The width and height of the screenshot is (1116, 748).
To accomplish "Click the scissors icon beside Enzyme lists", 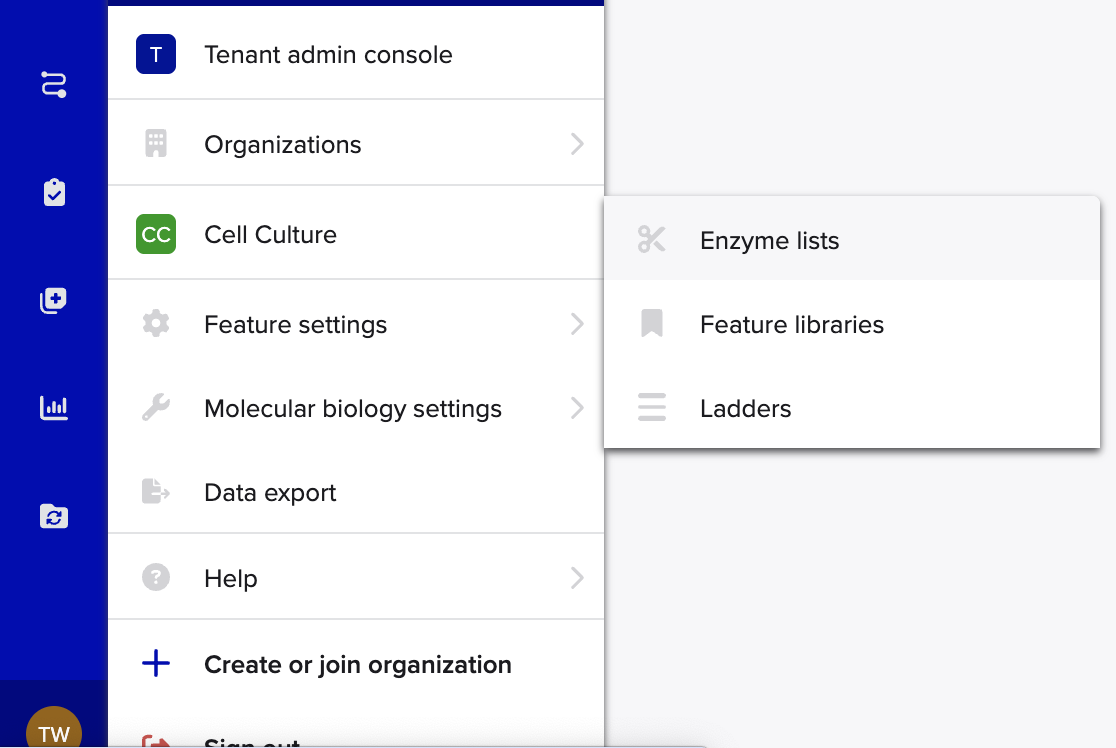I will click(x=652, y=240).
